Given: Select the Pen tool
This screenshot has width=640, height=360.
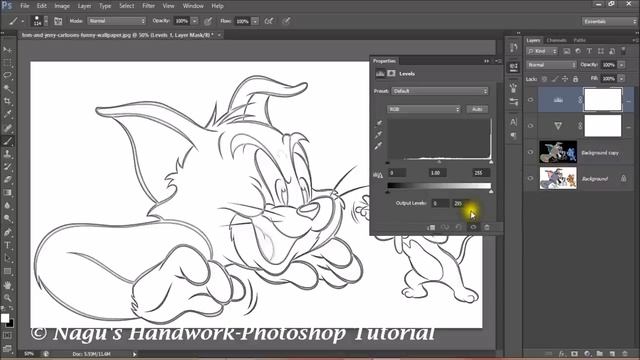Looking at the screenshot, I should 7,232.
